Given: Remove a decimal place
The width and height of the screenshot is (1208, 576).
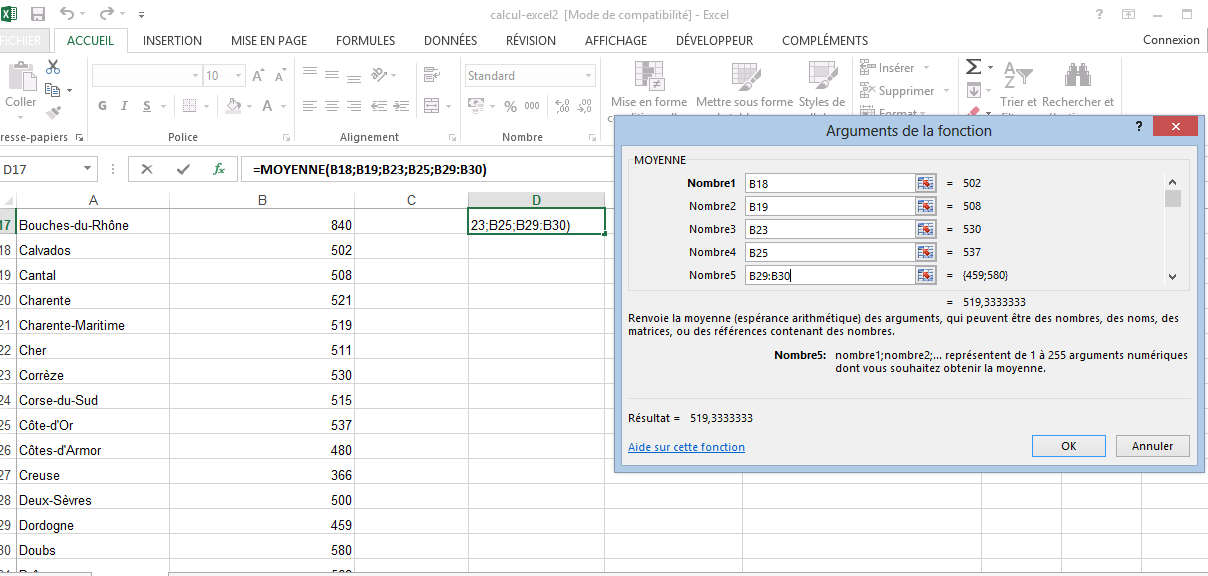Looking at the screenshot, I should (585, 106).
